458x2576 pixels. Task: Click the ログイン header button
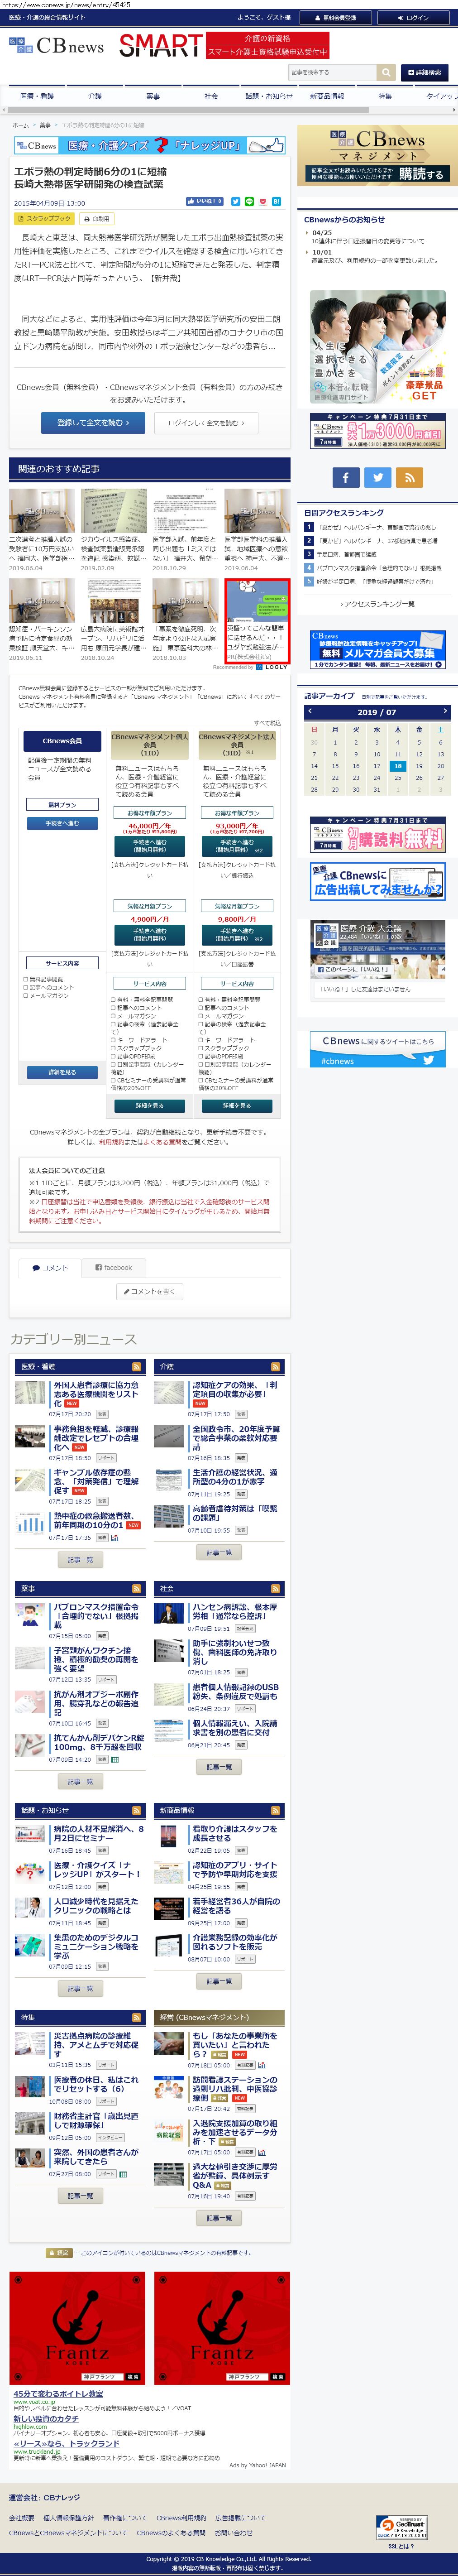point(413,17)
